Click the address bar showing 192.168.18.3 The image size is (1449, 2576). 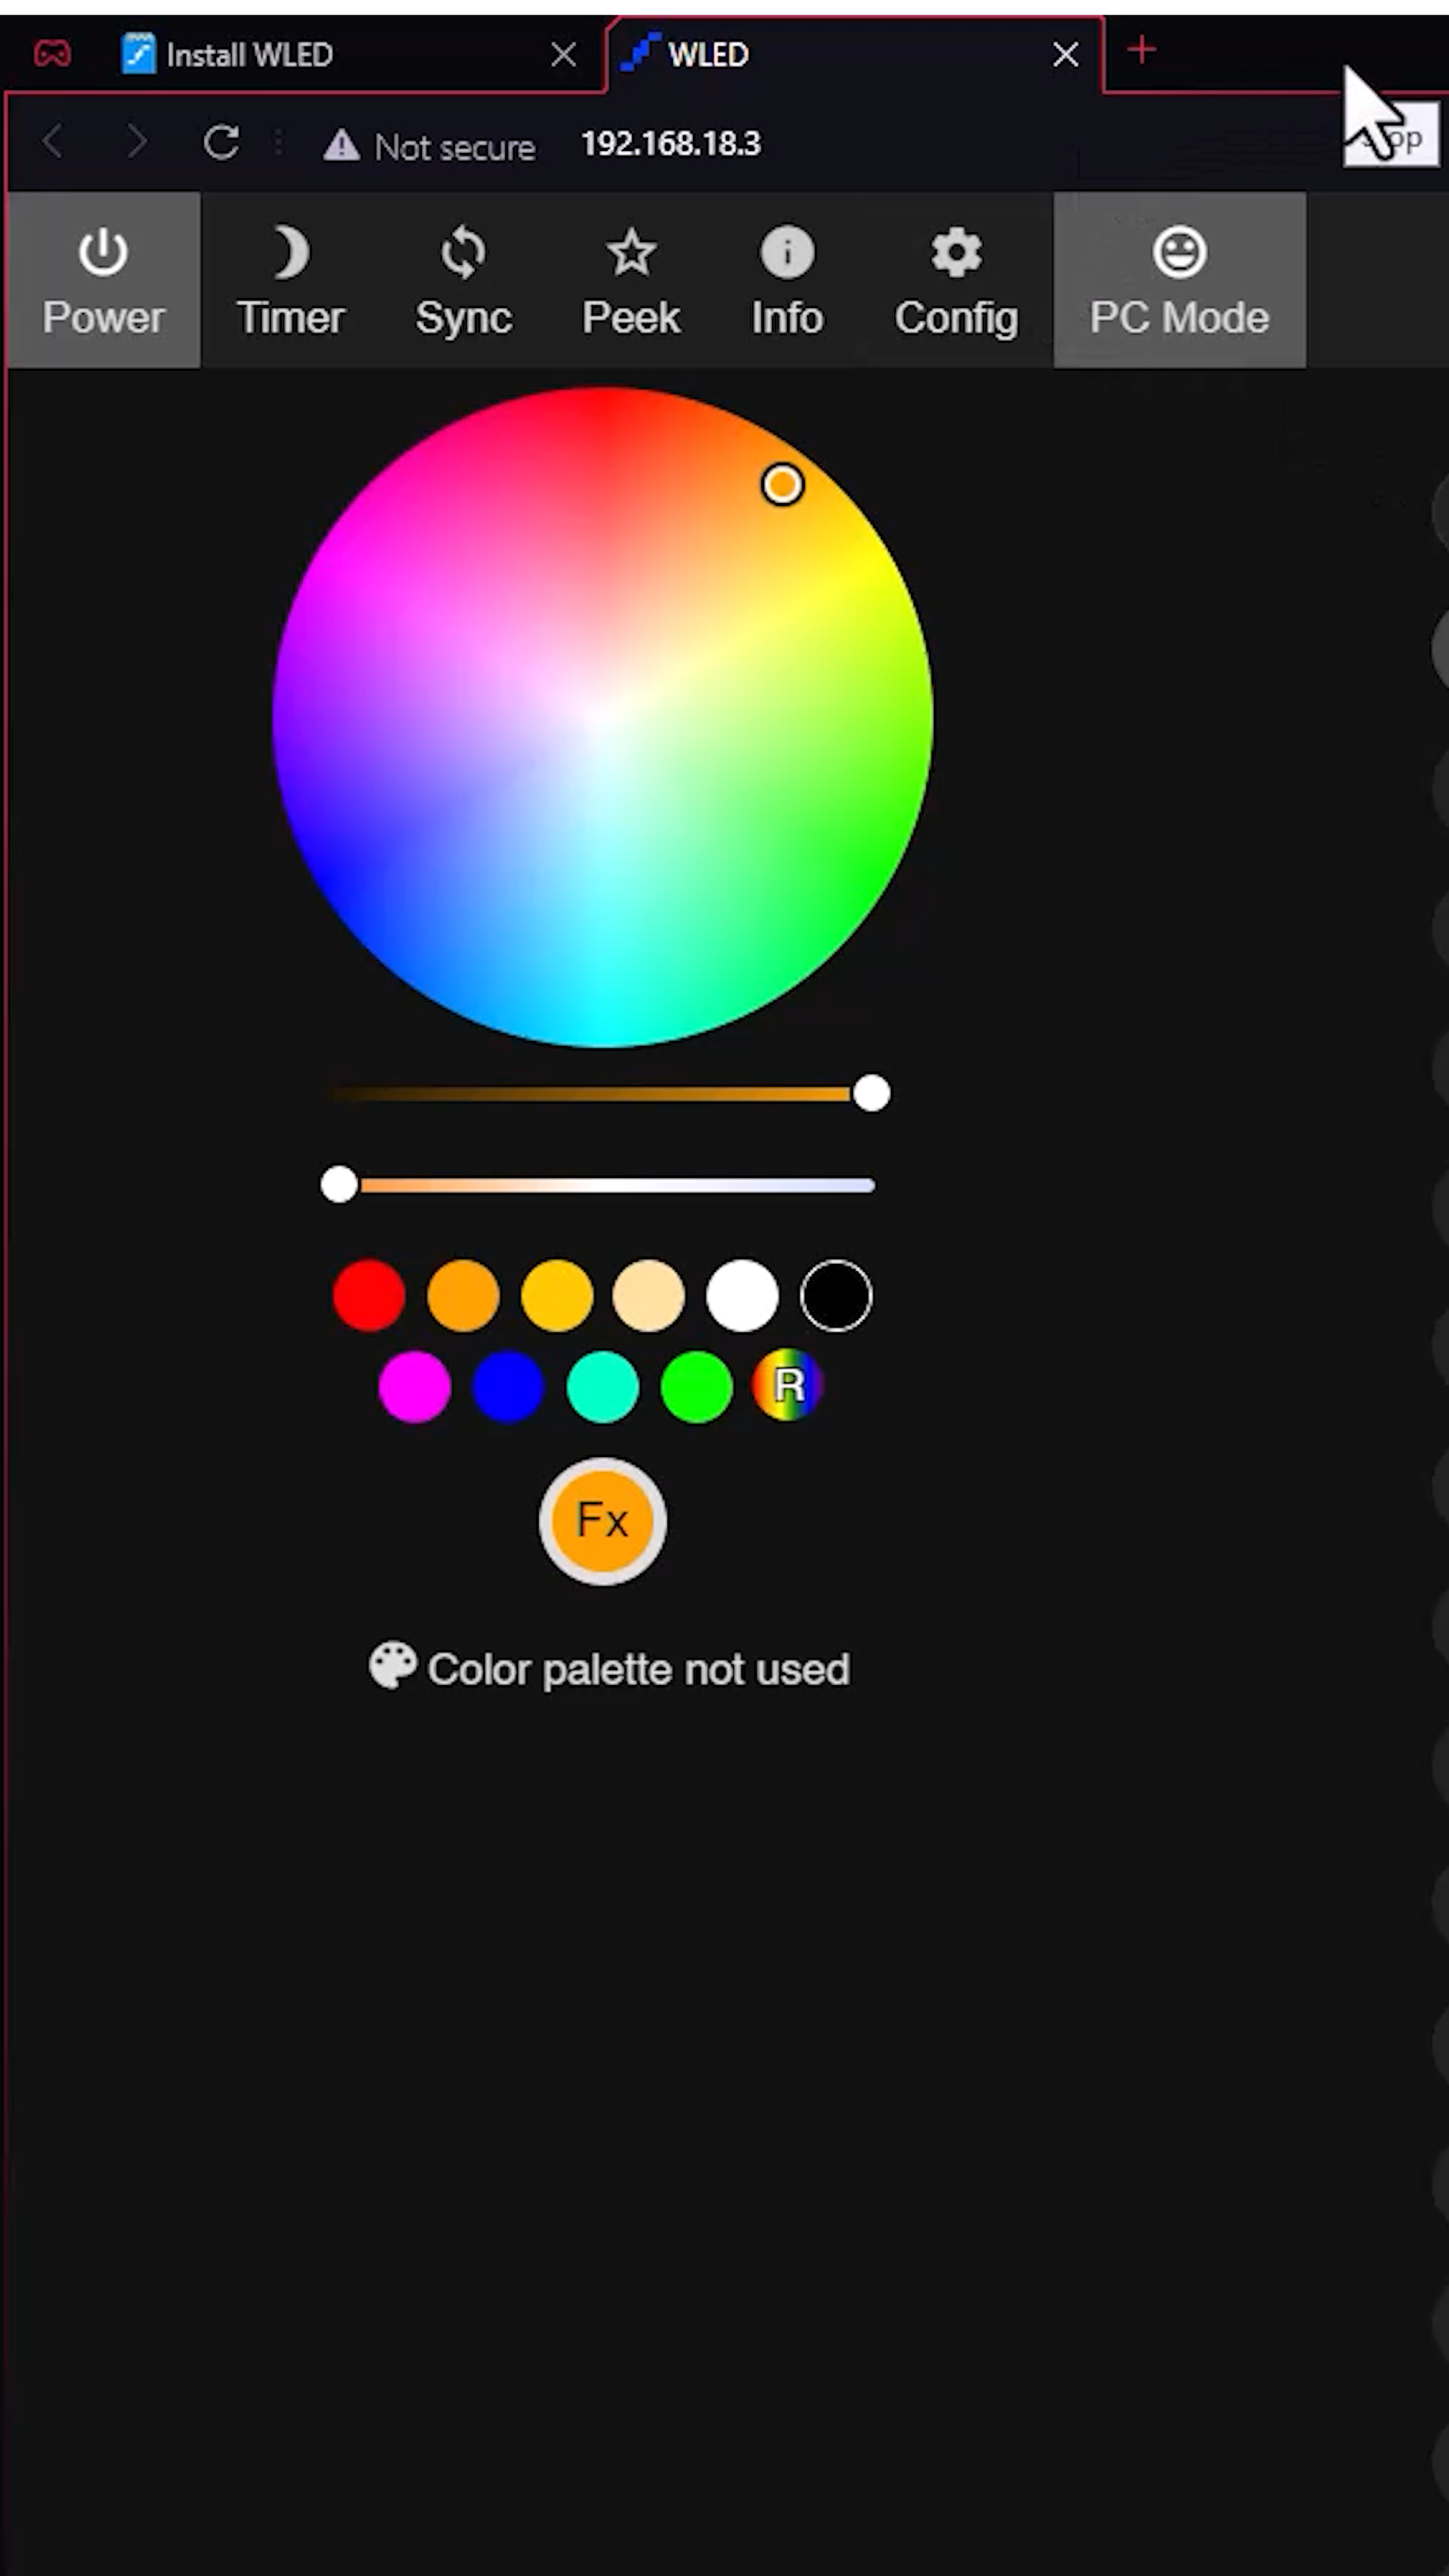[x=671, y=144]
